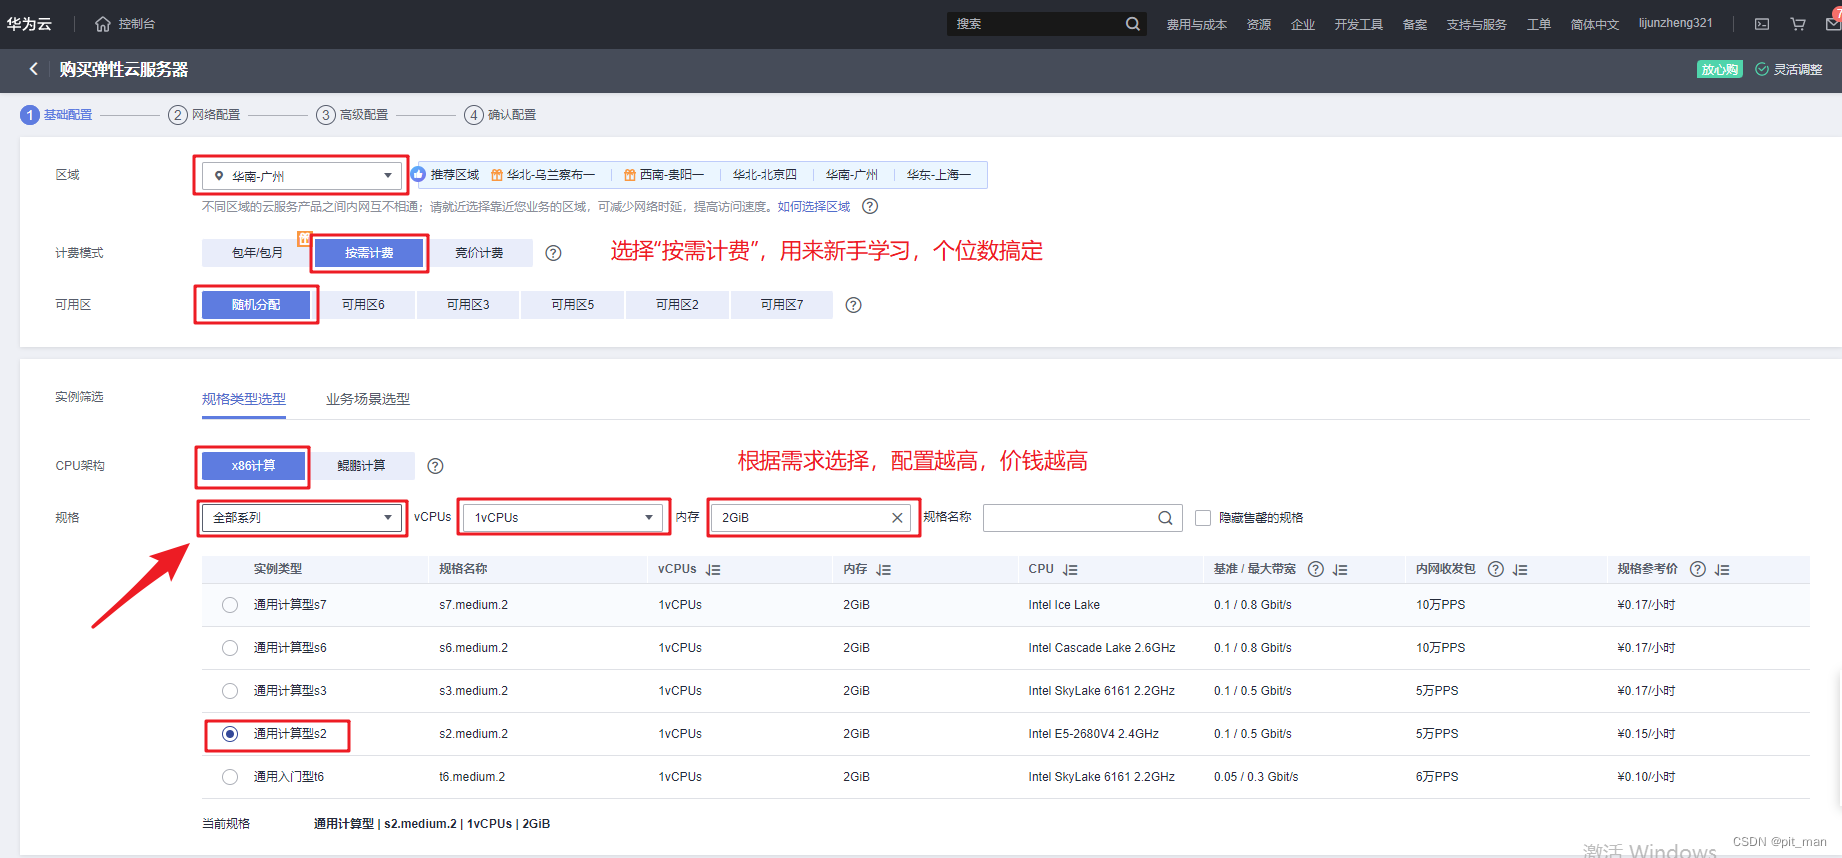This screenshot has width=1842, height=858.
Task: Select 可用区6
Action: click(363, 305)
